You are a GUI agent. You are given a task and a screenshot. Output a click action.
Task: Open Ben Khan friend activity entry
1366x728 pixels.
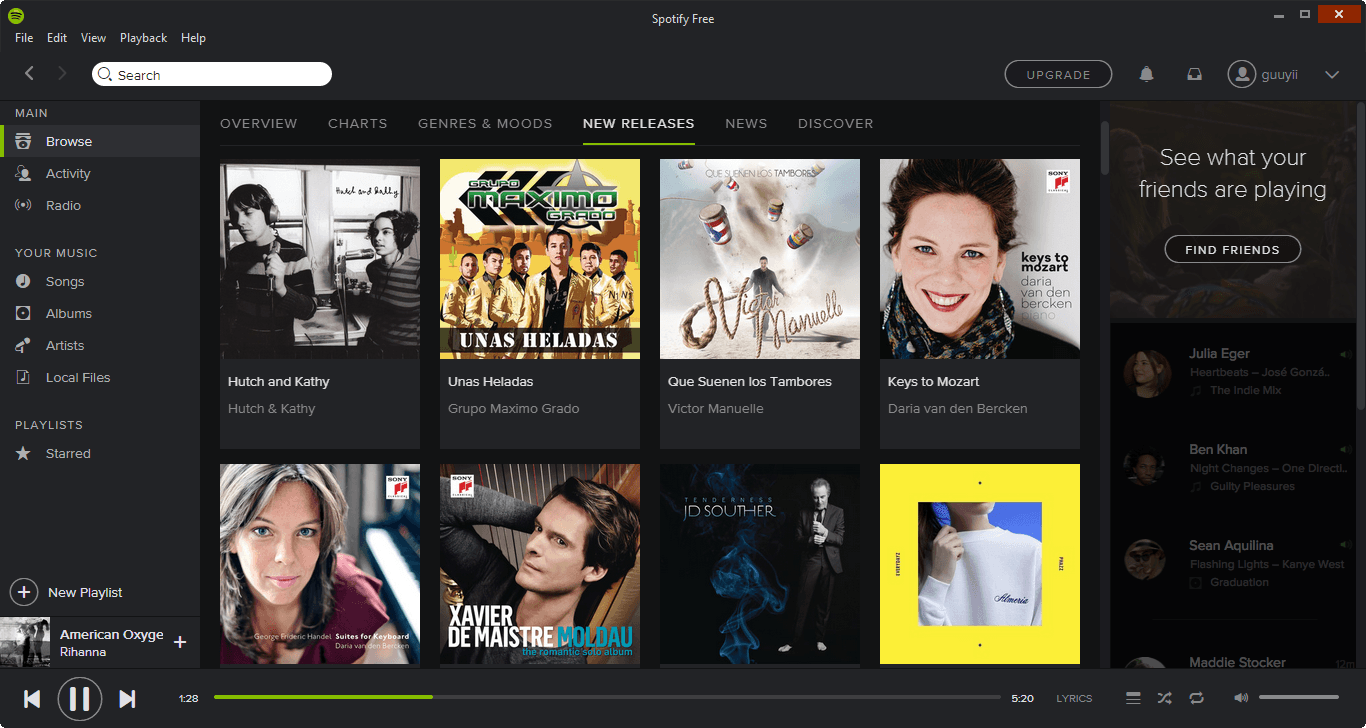coord(1234,467)
